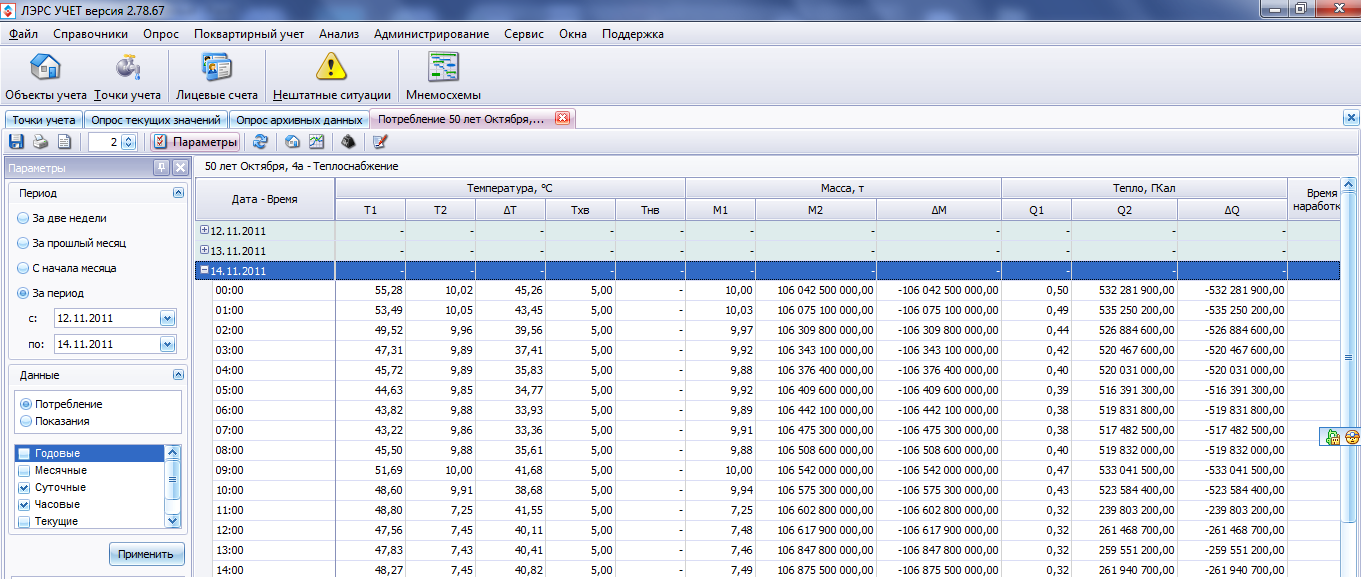The image size is (1361, 587).
Task: Expand the 13.11.2011 row
Action: [204, 250]
